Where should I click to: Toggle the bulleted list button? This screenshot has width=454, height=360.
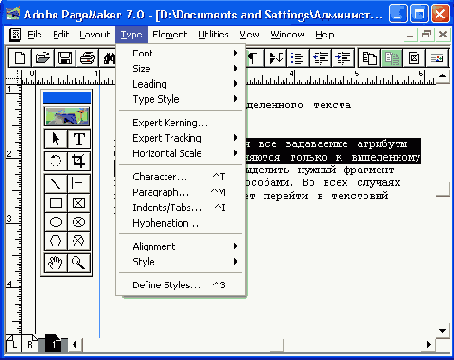coord(297,58)
